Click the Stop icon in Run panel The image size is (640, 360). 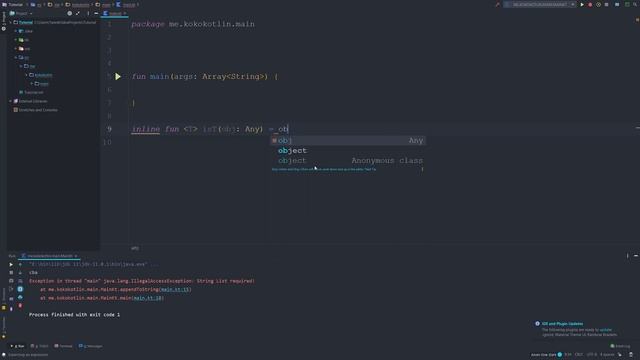click(11, 273)
